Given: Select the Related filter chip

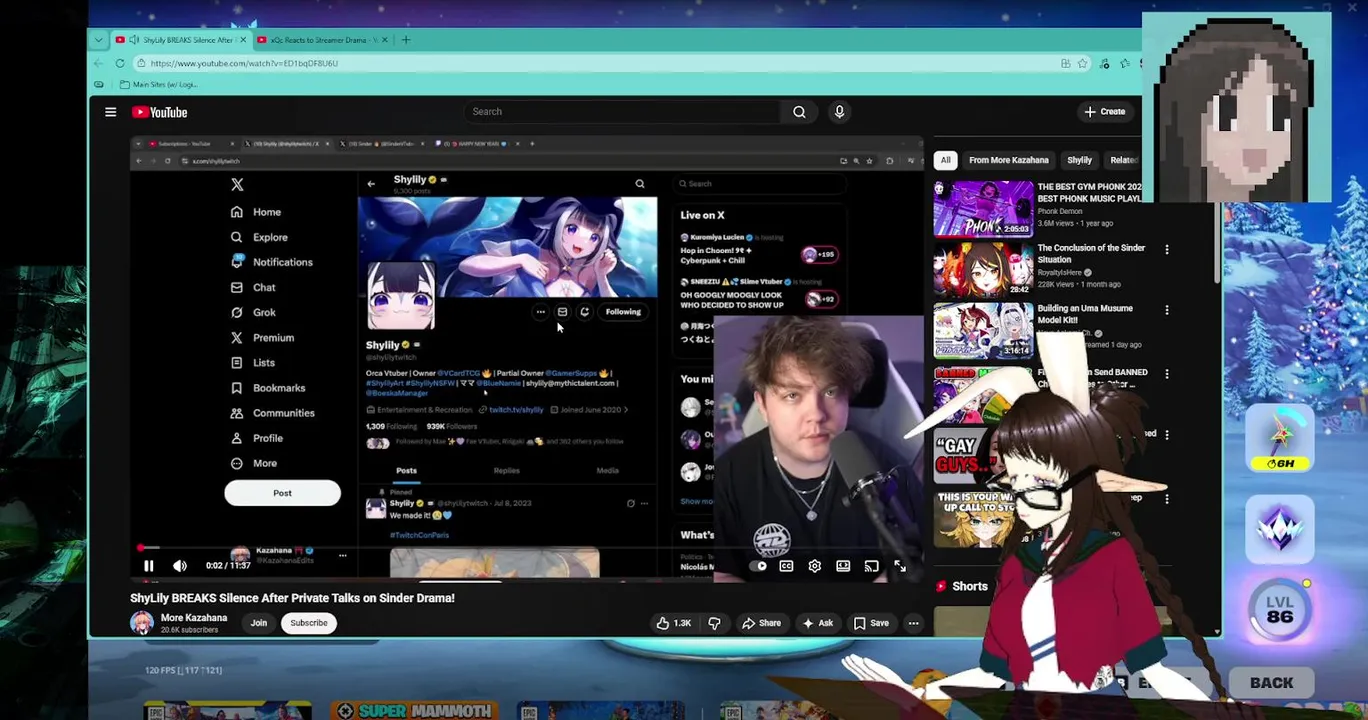Looking at the screenshot, I should coord(1123,160).
